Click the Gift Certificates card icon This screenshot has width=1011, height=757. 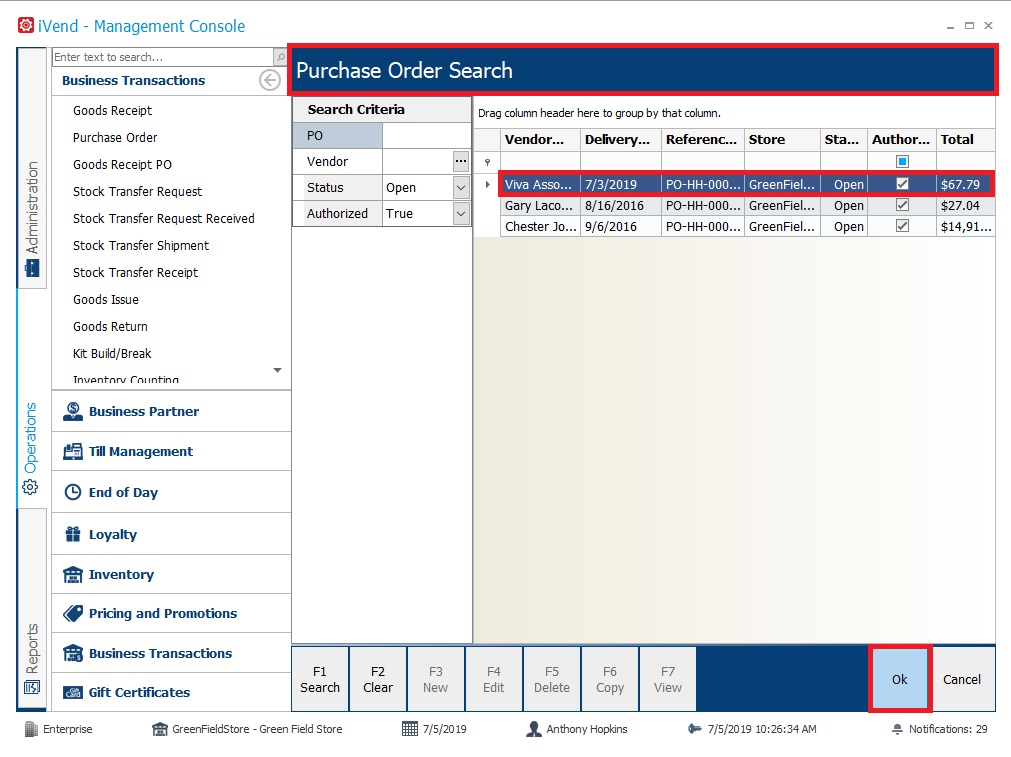click(73, 693)
